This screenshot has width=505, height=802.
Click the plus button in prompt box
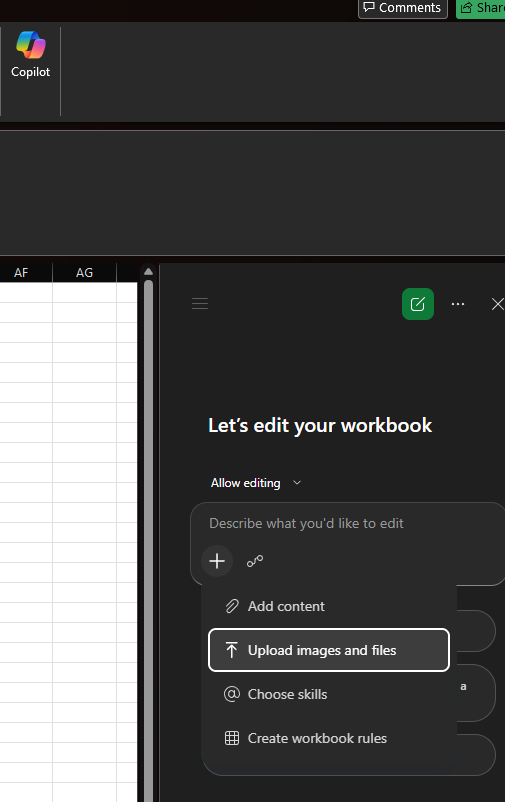point(217,561)
